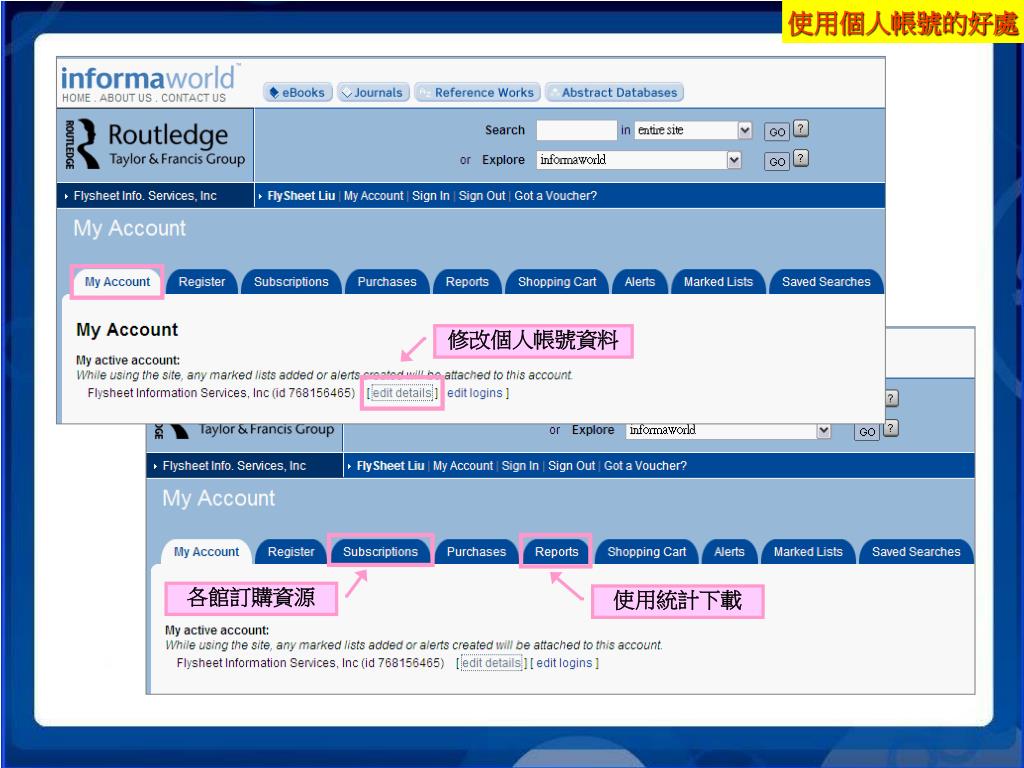Image resolution: width=1024 pixels, height=768 pixels.
Task: Click CONTACT US link in header
Action: tap(193, 98)
